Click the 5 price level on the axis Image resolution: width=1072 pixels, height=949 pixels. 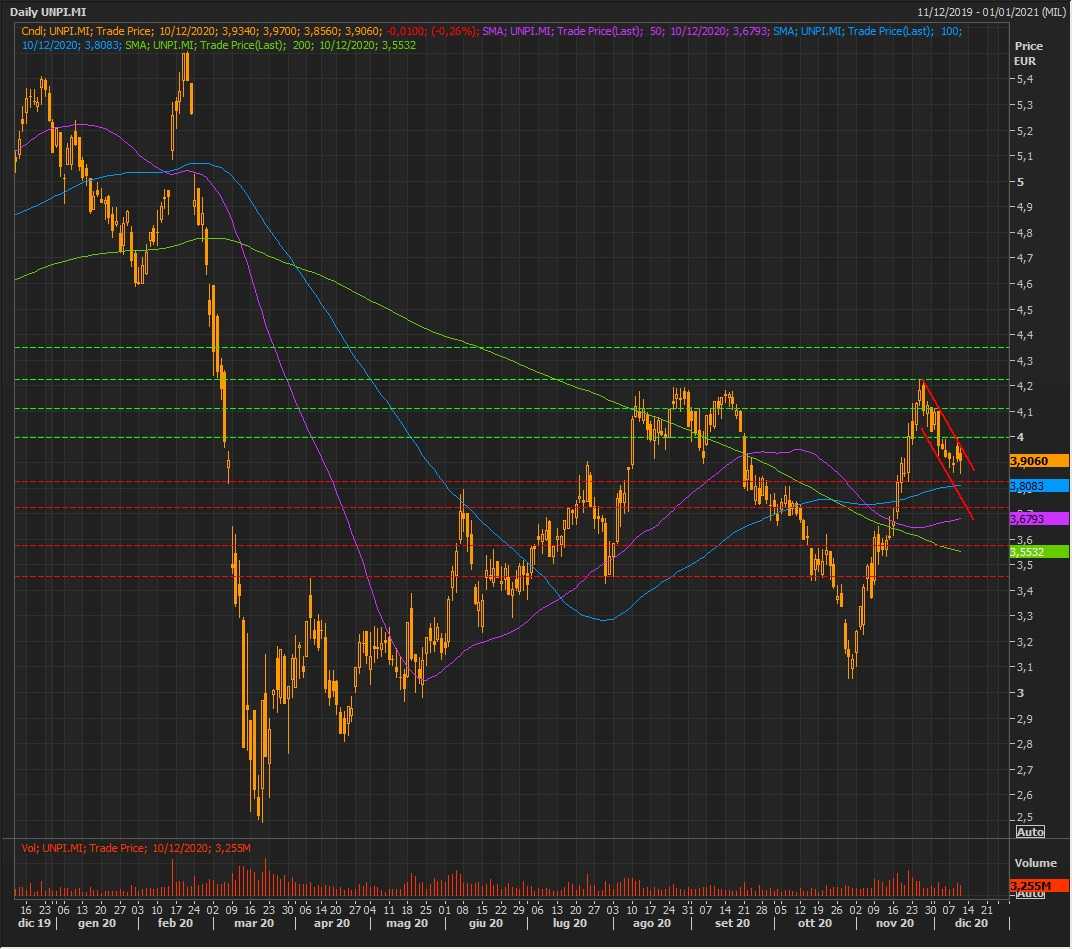[x=1019, y=182]
